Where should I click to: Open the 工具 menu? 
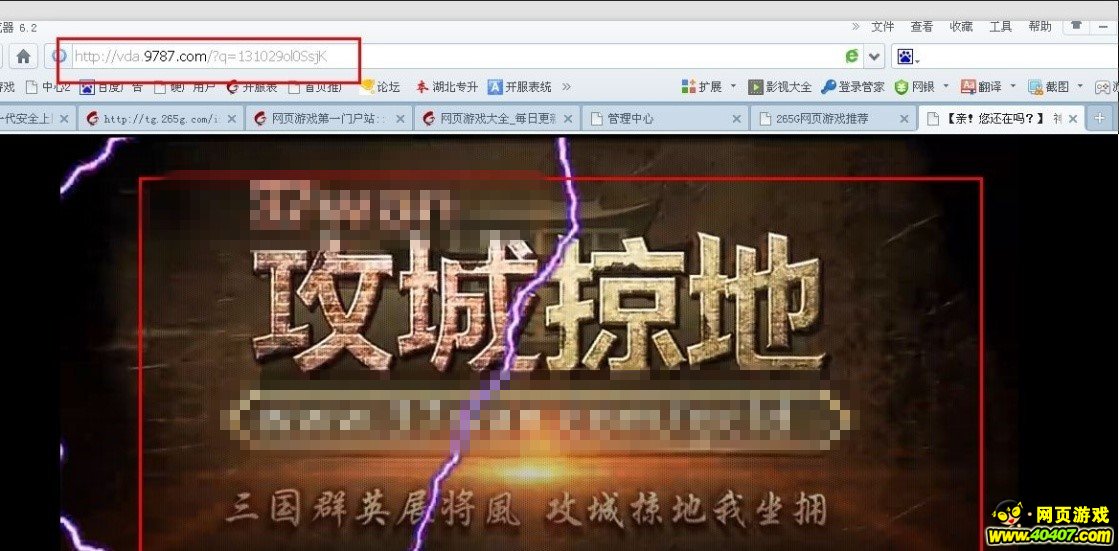pyautogui.click(x=1001, y=26)
